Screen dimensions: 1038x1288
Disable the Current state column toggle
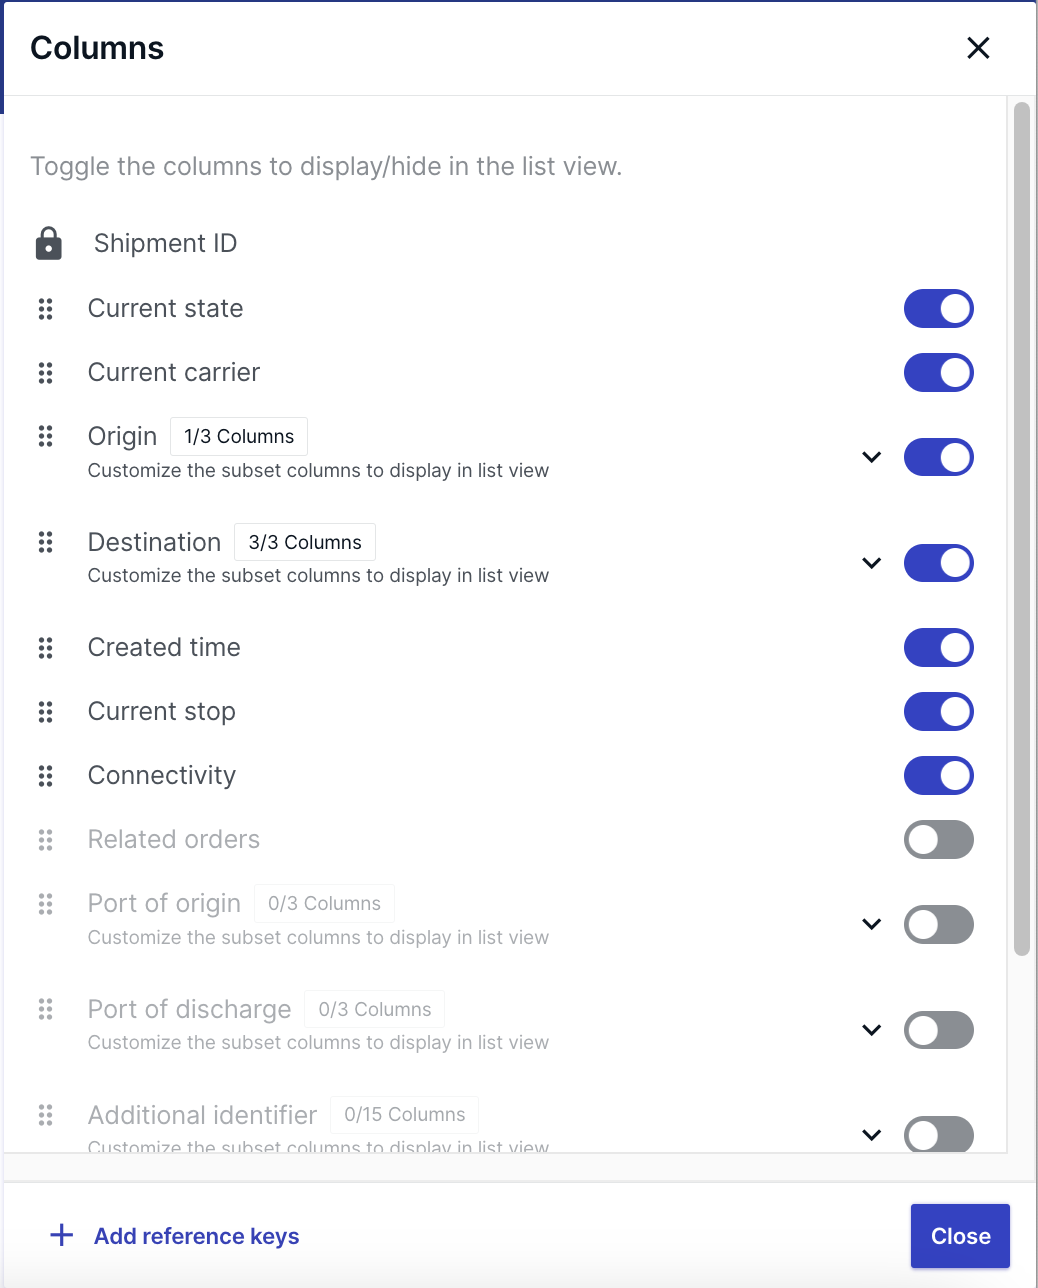point(938,309)
